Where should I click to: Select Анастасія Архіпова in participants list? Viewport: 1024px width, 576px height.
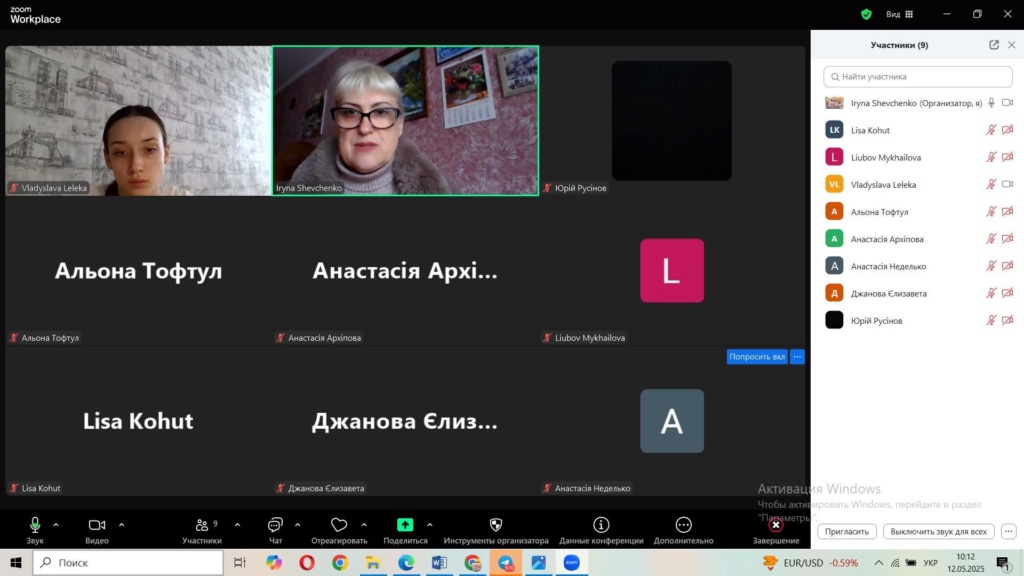918,239
